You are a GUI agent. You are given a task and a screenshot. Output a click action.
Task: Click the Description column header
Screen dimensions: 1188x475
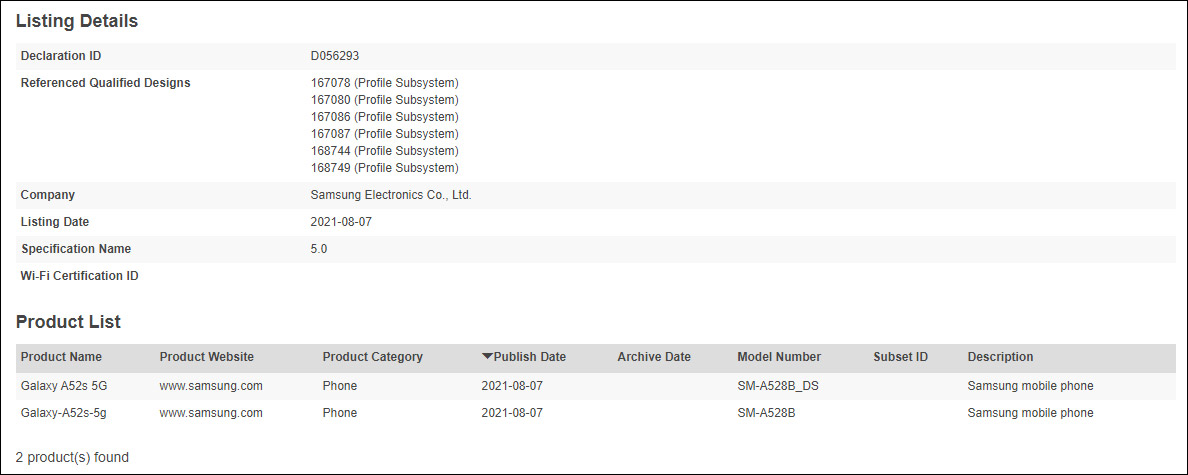[1000, 357]
